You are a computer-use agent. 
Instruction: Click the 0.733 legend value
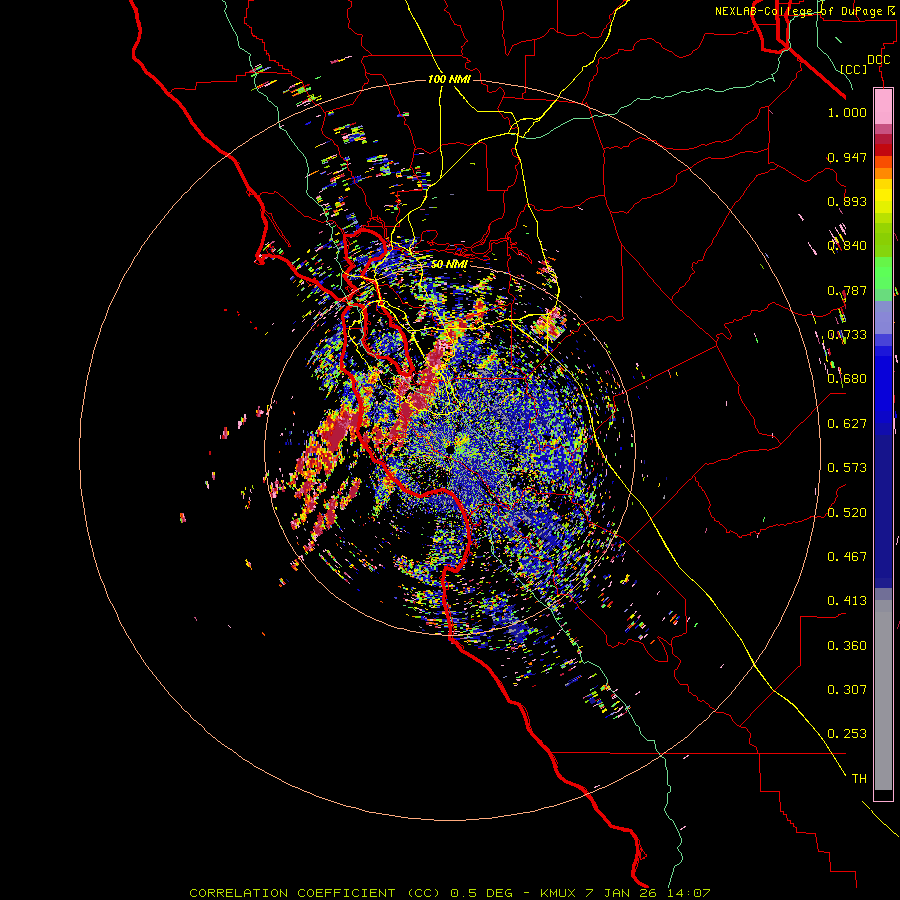(847, 335)
